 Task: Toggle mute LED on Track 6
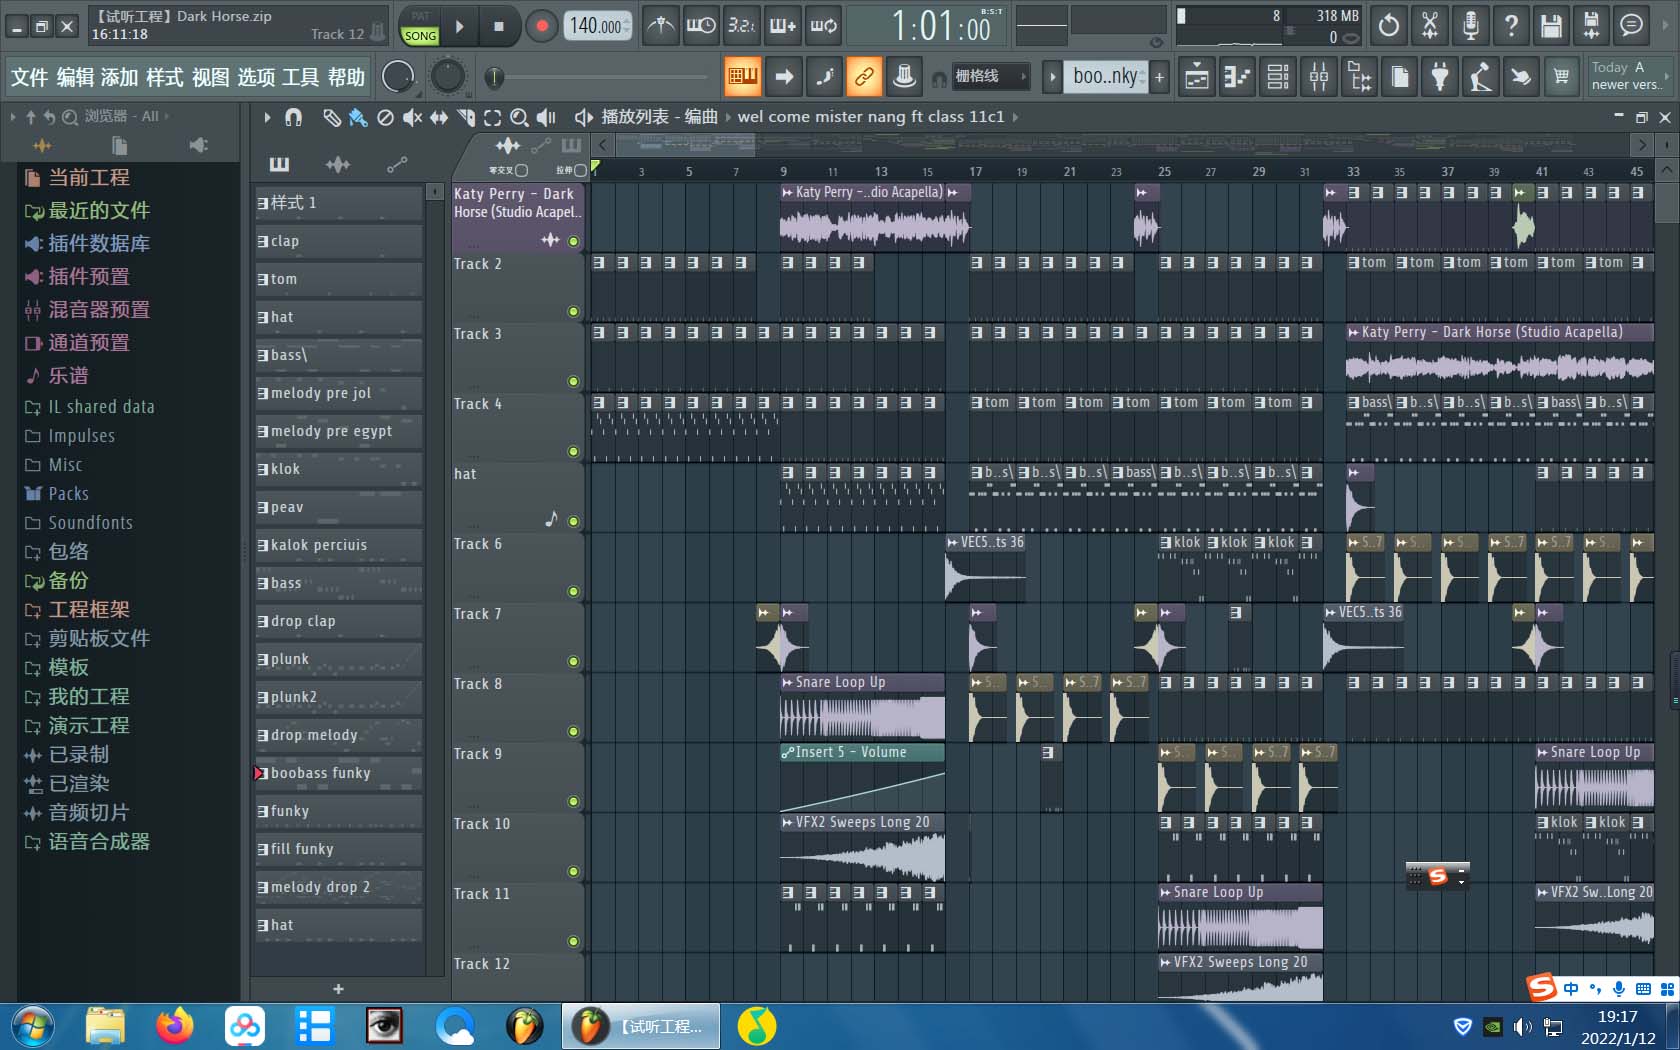point(573,591)
